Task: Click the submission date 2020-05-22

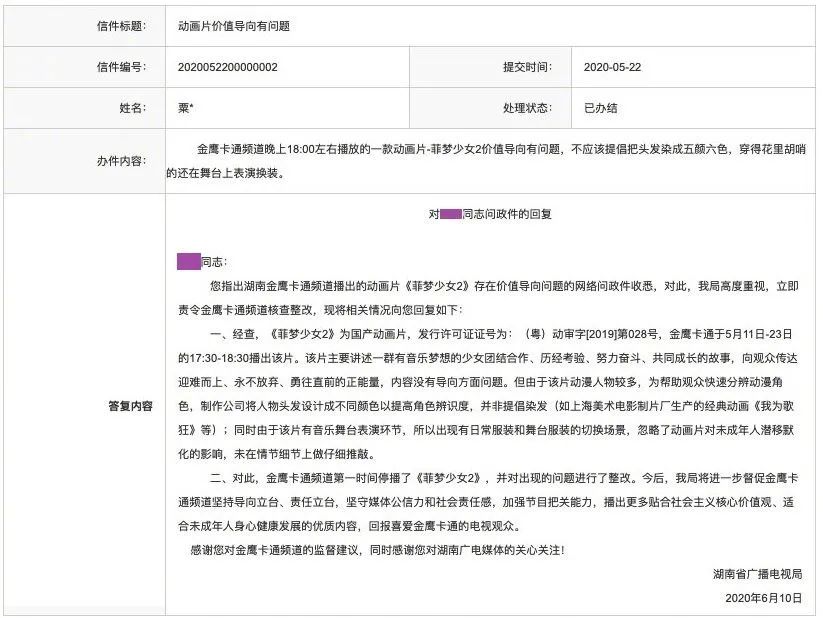Action: pyautogui.click(x=612, y=67)
